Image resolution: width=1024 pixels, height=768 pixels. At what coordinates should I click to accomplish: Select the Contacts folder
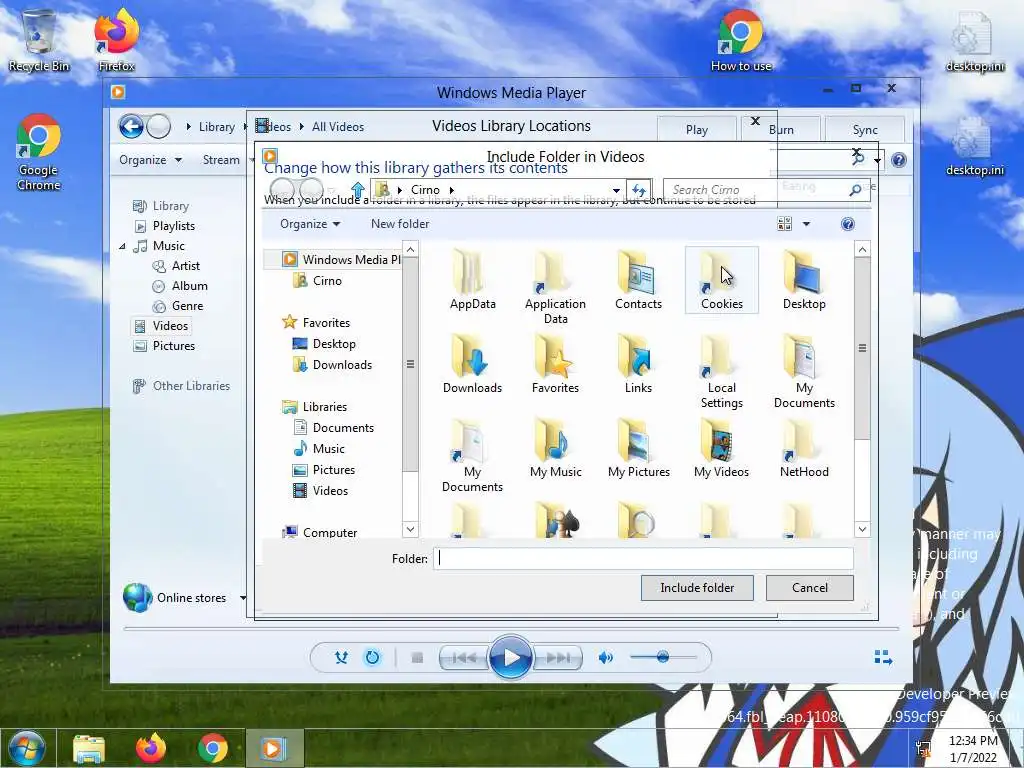[638, 281]
